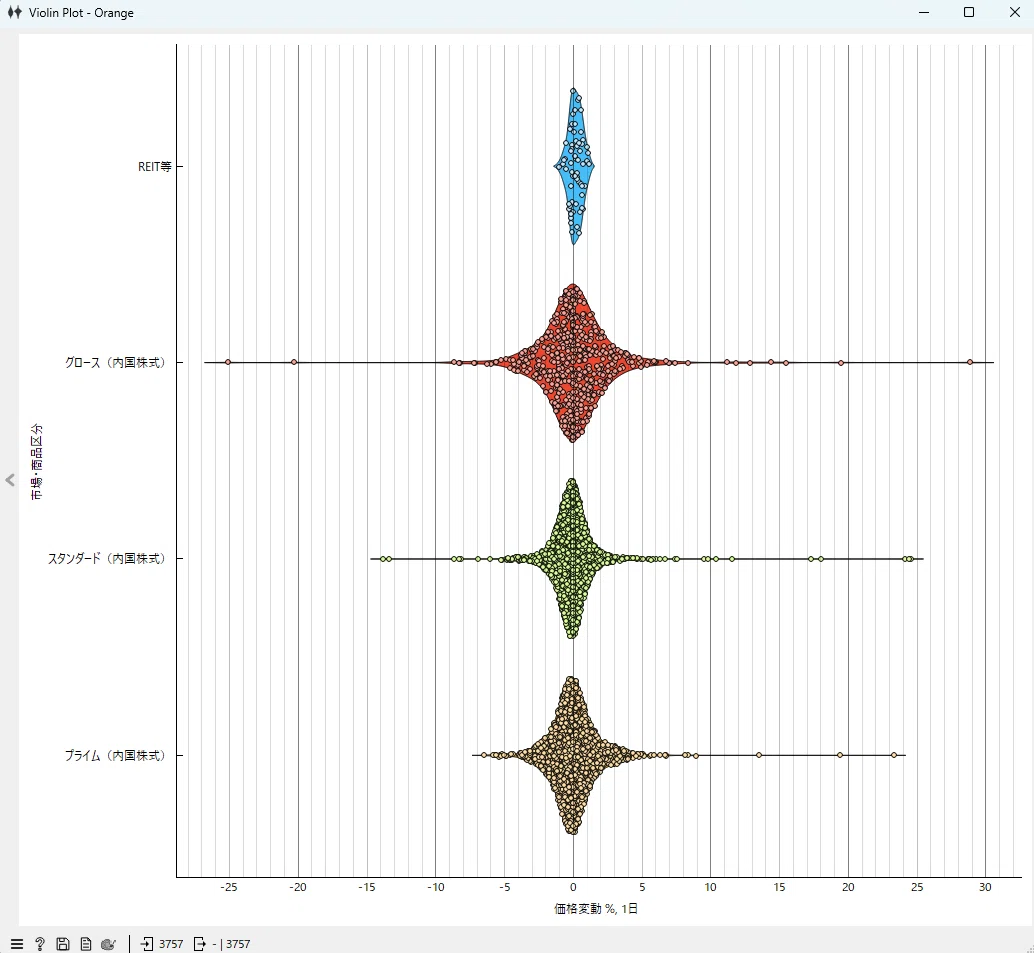Screen dimensions: 1034x953
Task: Open the hamburger menu in the status bar
Action: point(17,944)
